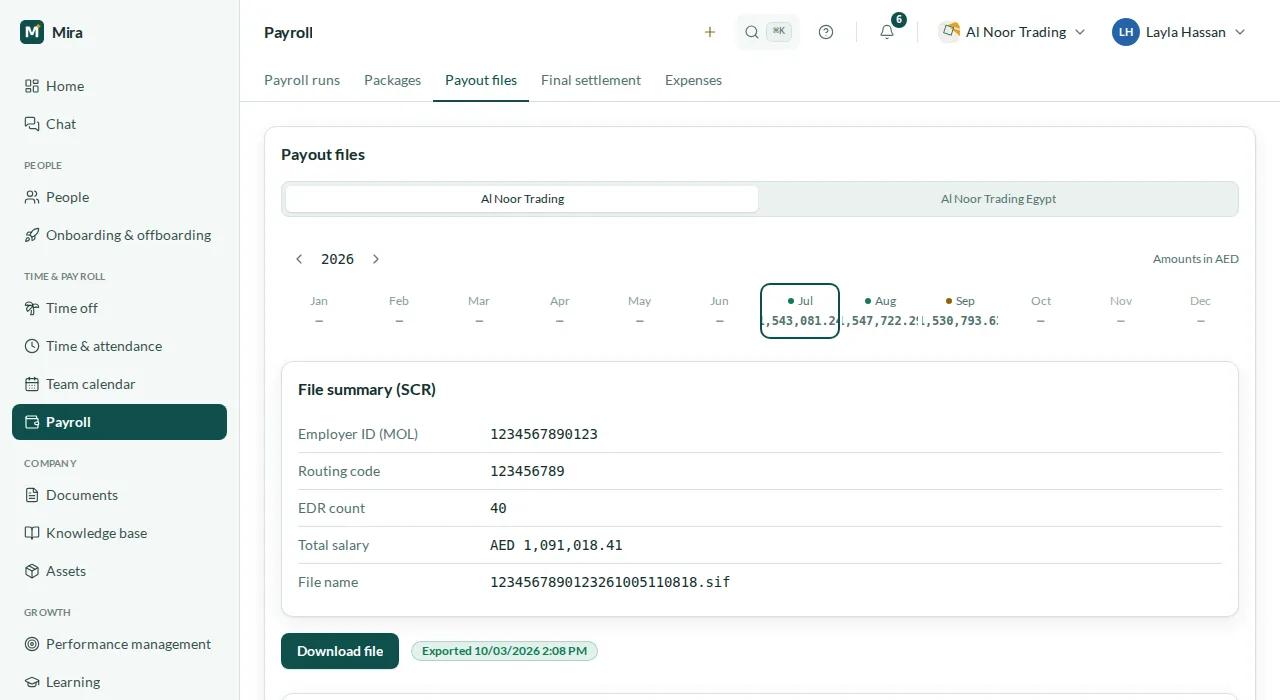
Task: Open Onboarding & offboarding page
Action: pos(119,235)
